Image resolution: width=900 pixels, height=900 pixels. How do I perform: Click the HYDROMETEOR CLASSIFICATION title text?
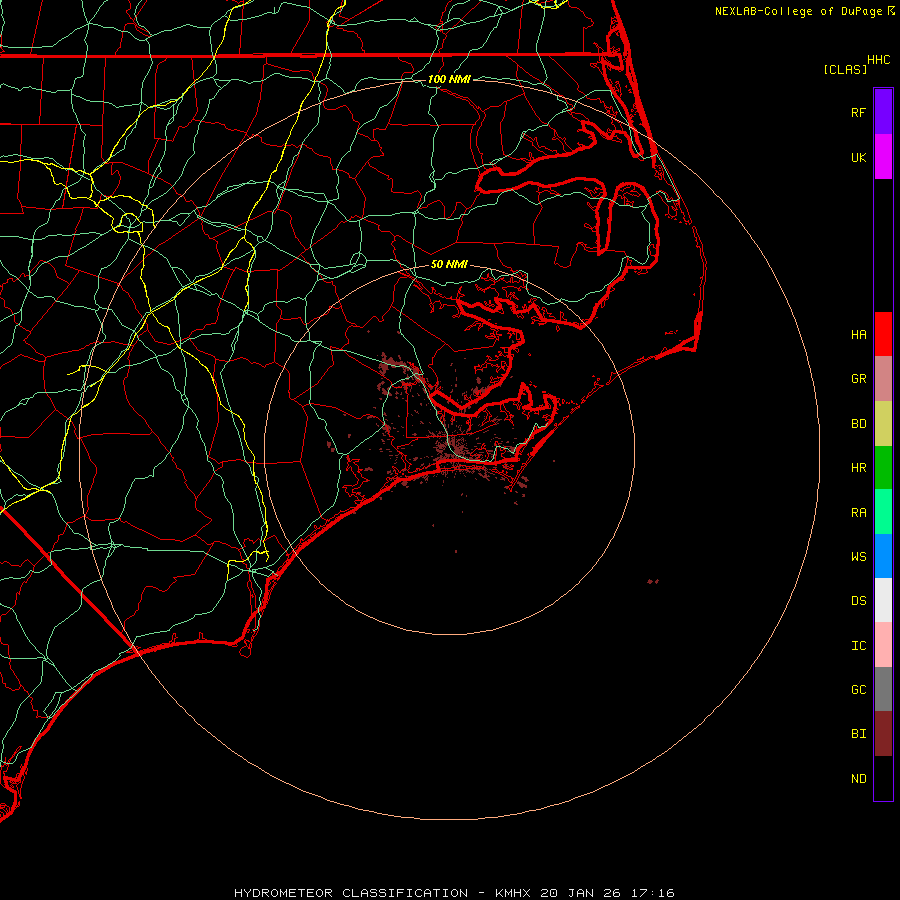[351, 893]
